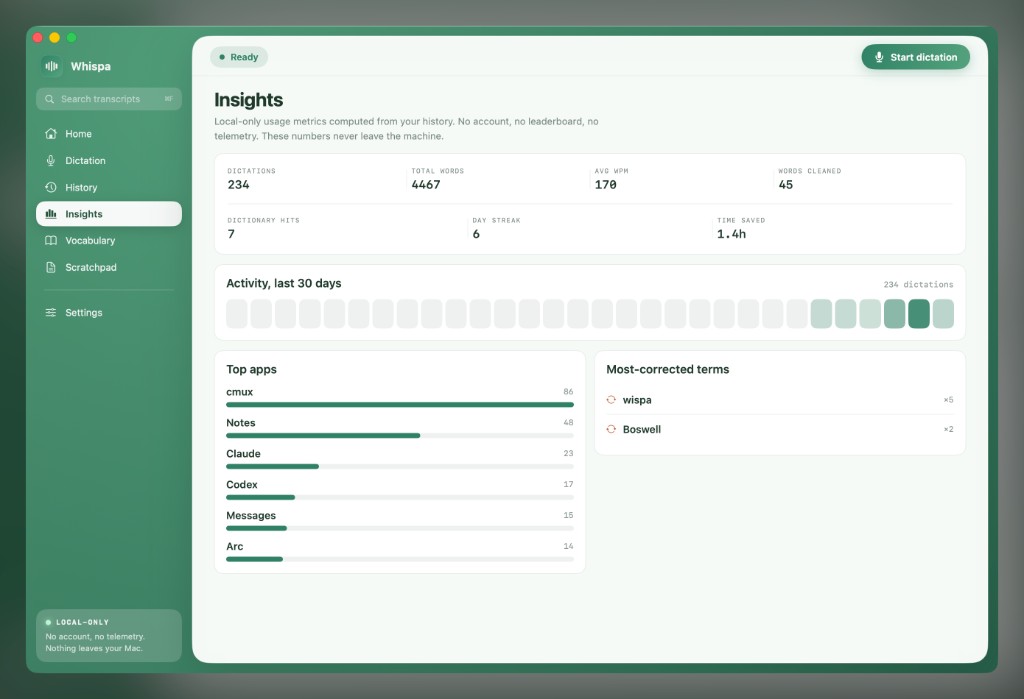
Task: Click the Scratchpad document icon
Action: (x=51, y=267)
